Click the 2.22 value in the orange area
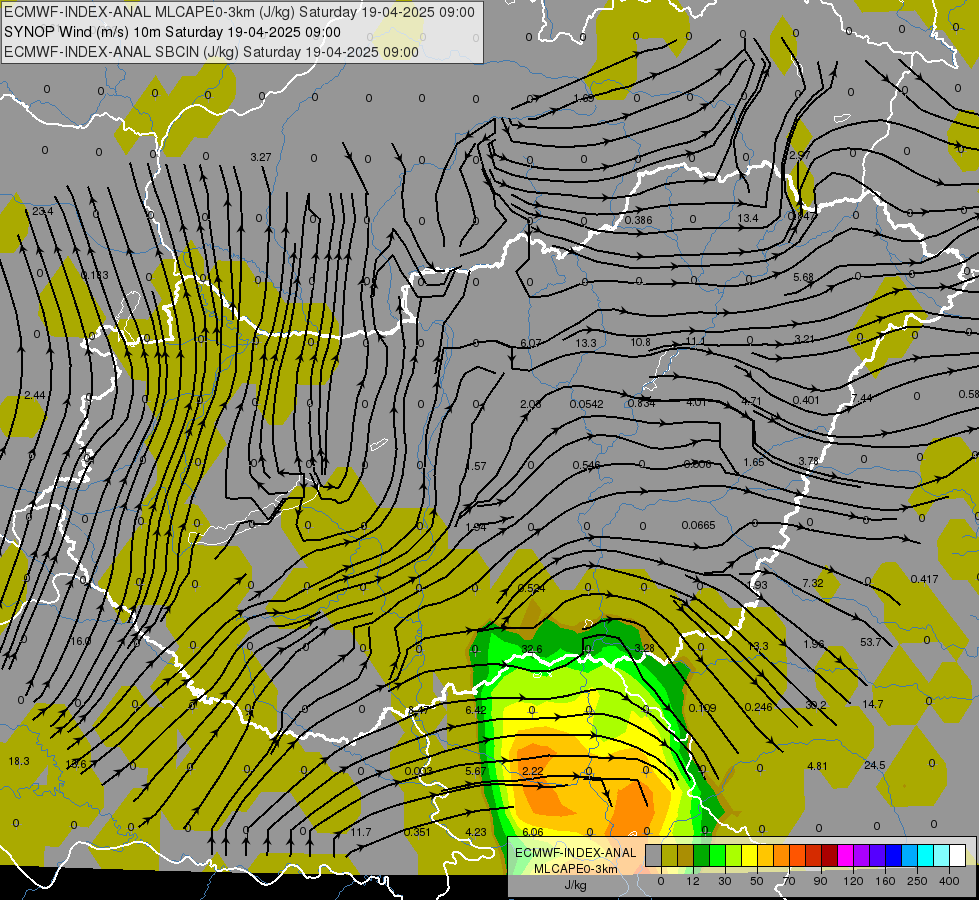Screen dimensions: 979x900 click(x=533, y=771)
